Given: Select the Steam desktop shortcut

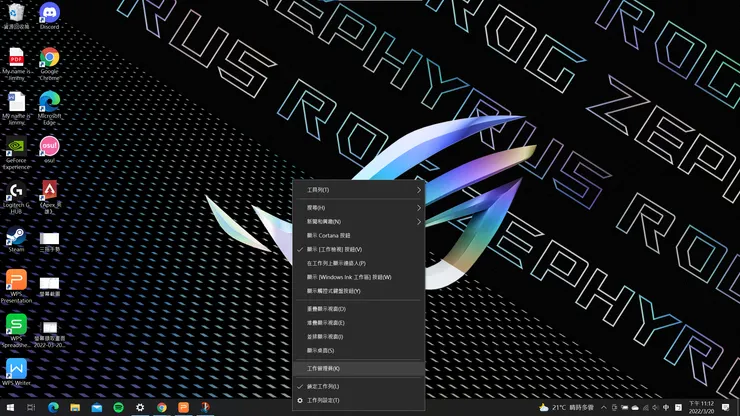Looking at the screenshot, I should point(17,239).
